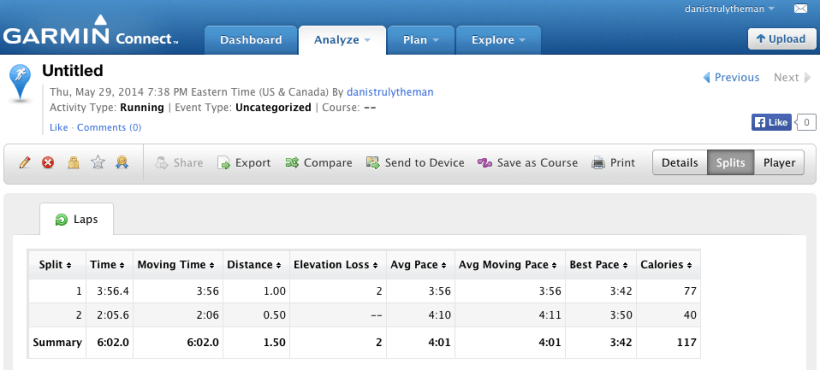Image resolution: width=820 pixels, height=370 pixels.
Task: Click split 1 calories value 77
Action: (x=690, y=291)
